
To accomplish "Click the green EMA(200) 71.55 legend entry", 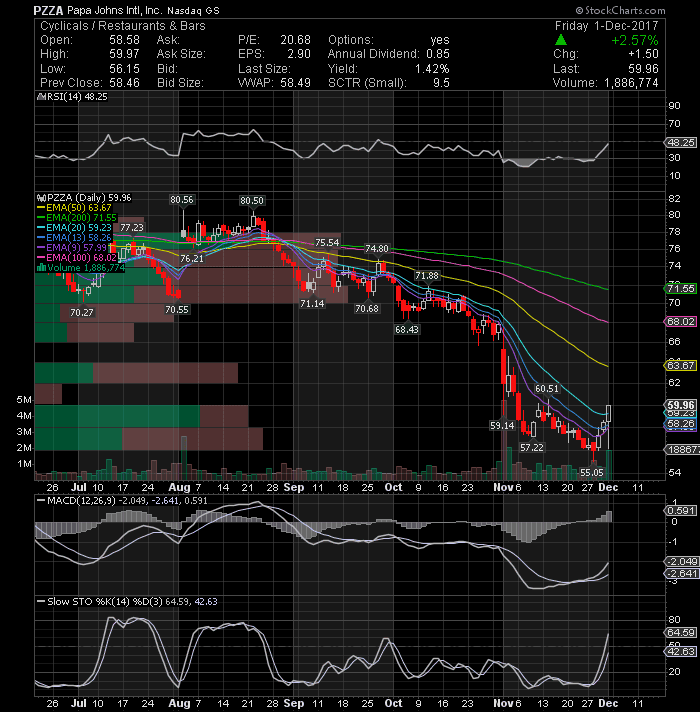I will 77,218.
